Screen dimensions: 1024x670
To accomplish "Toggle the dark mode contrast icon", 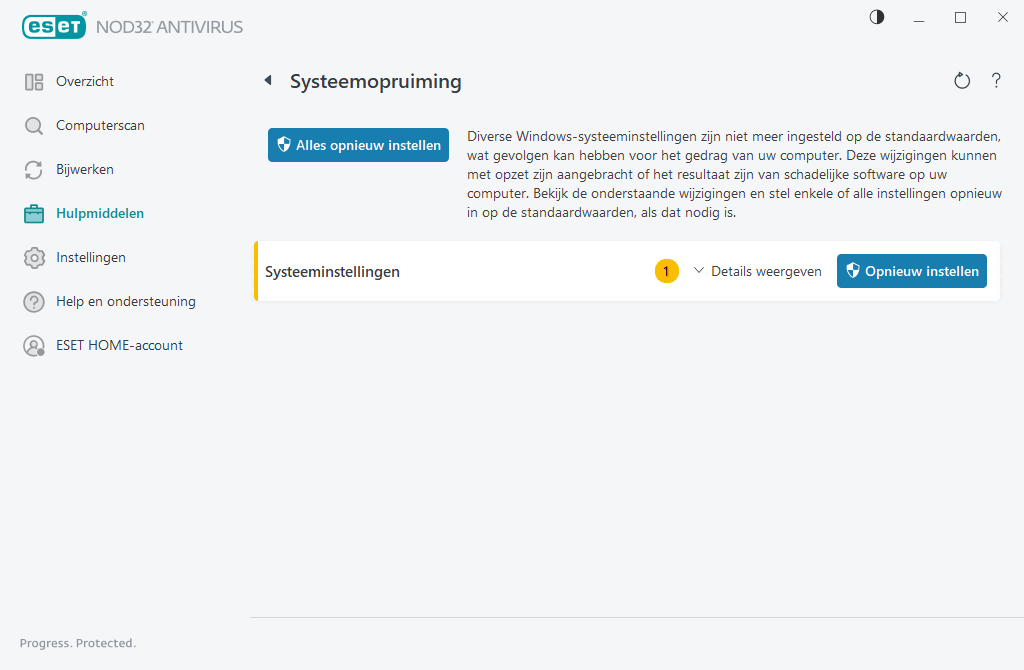I will 876,17.
